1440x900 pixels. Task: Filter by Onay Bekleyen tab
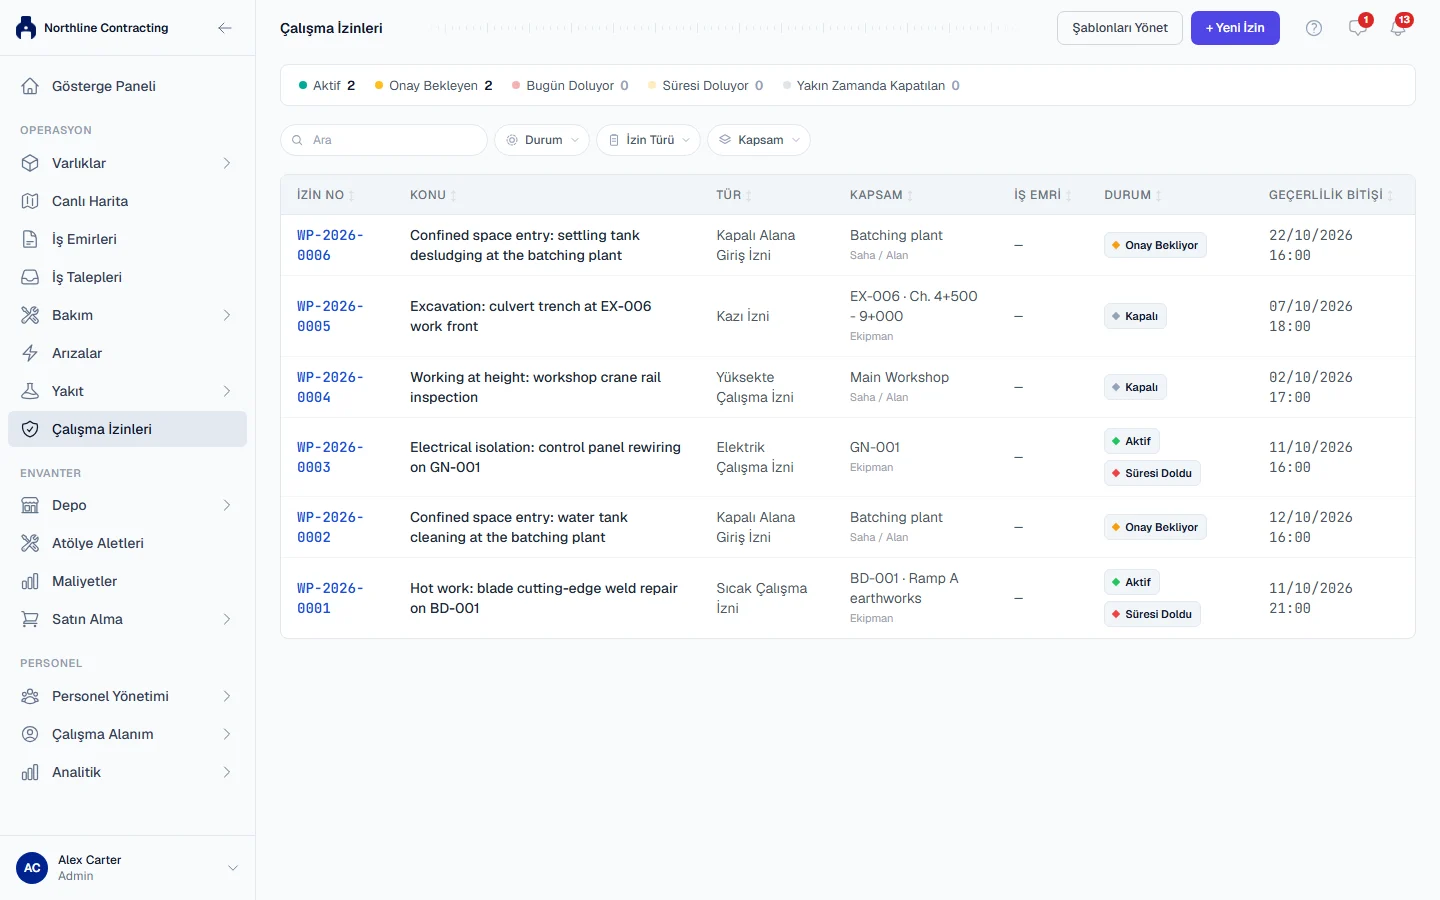433,85
